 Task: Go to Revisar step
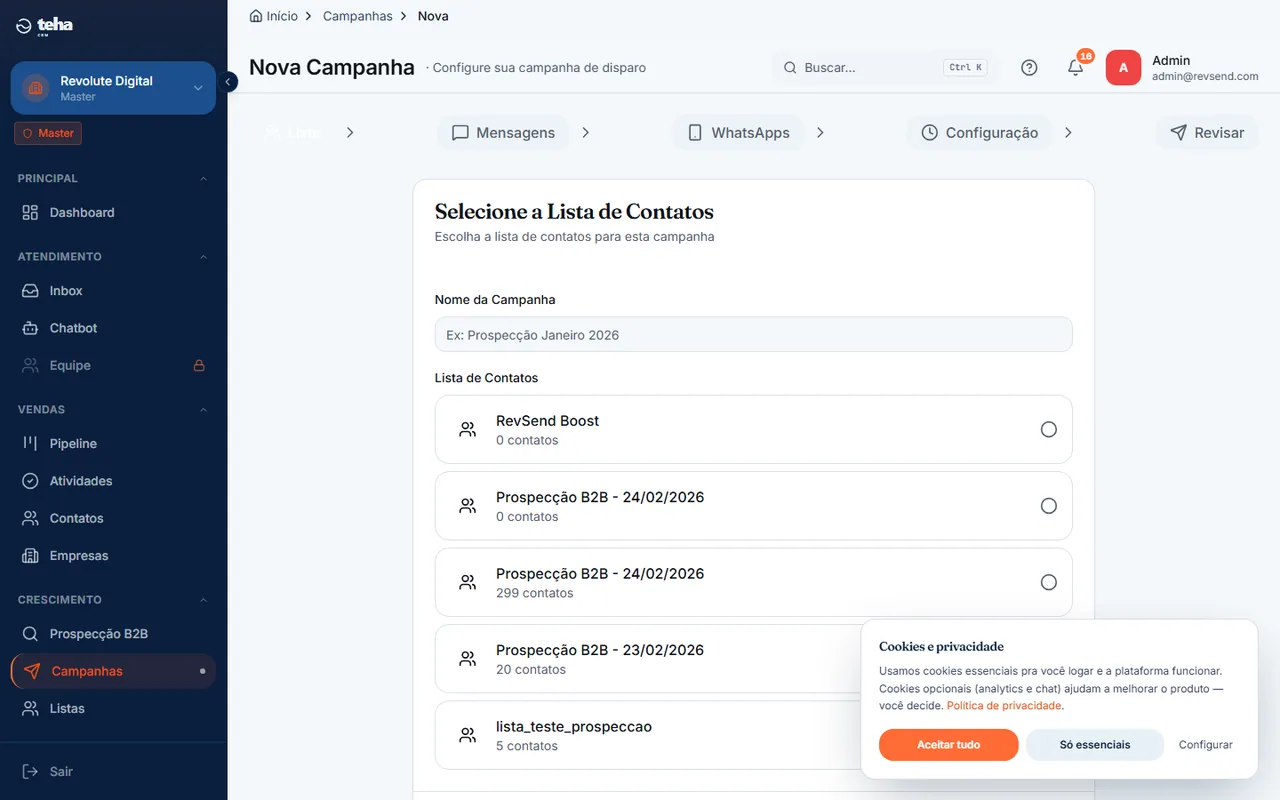pos(1207,133)
